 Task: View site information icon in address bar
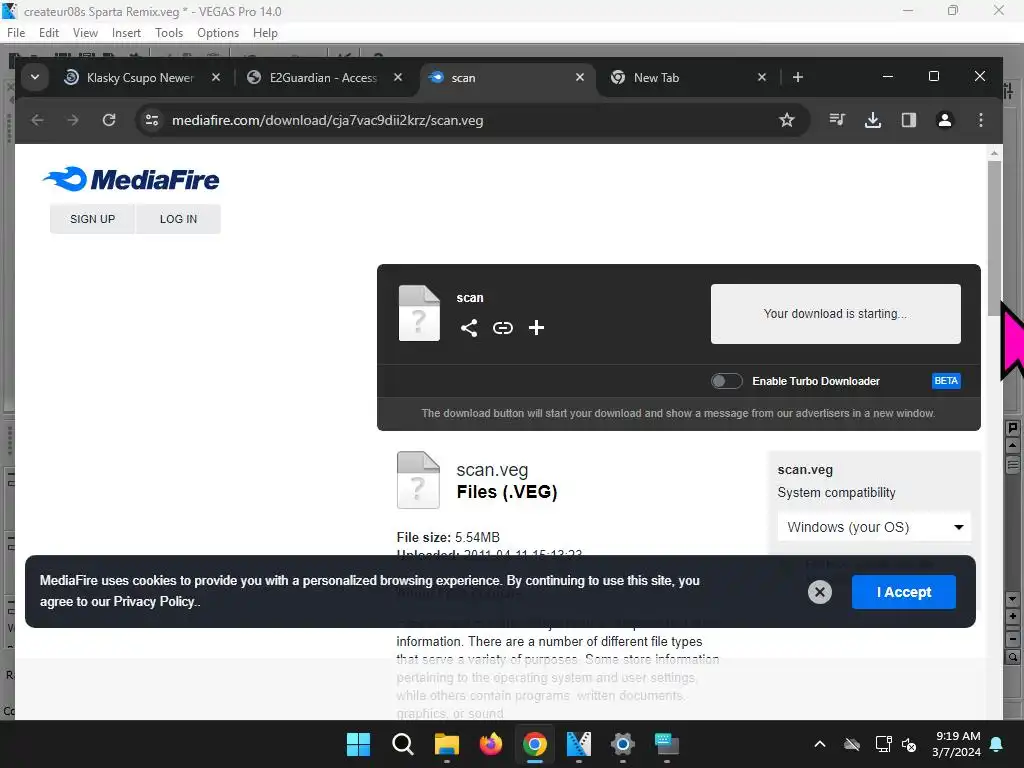tap(152, 120)
